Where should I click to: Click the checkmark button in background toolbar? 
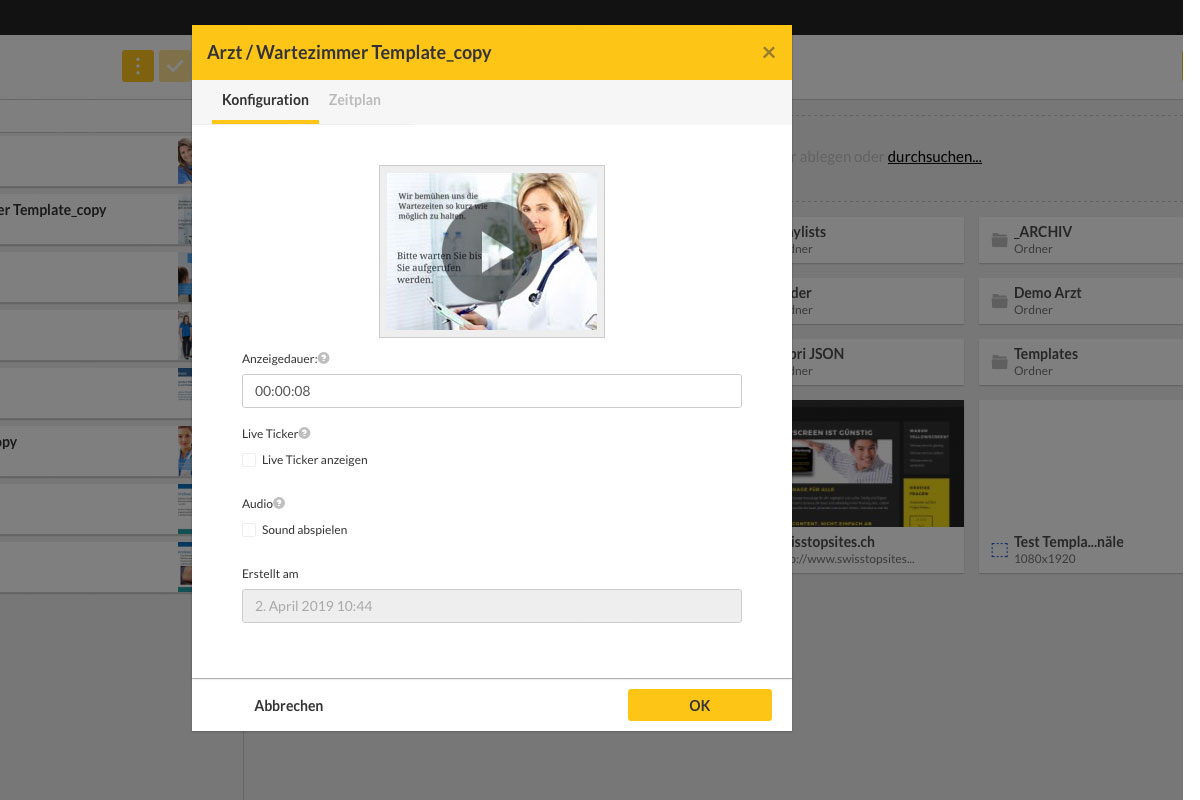point(175,66)
